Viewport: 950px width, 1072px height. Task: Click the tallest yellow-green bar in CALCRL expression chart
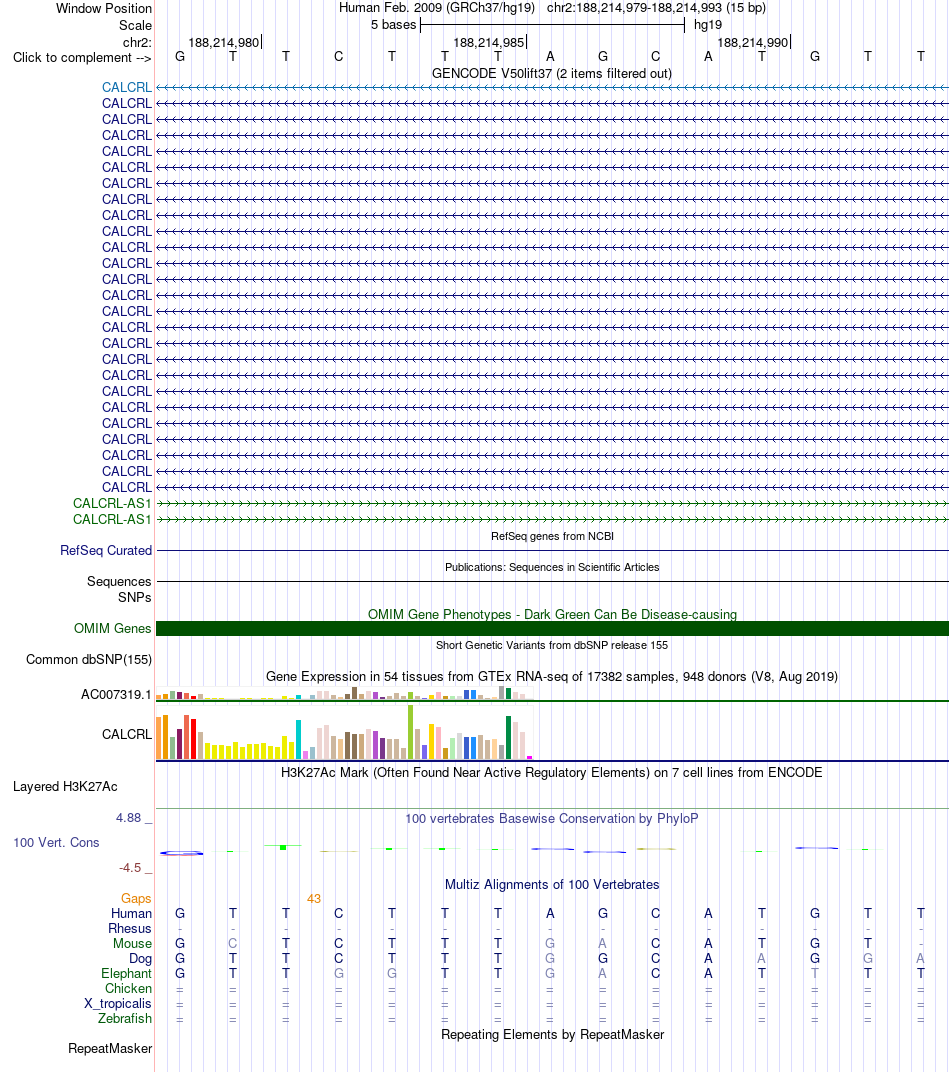pos(411,732)
